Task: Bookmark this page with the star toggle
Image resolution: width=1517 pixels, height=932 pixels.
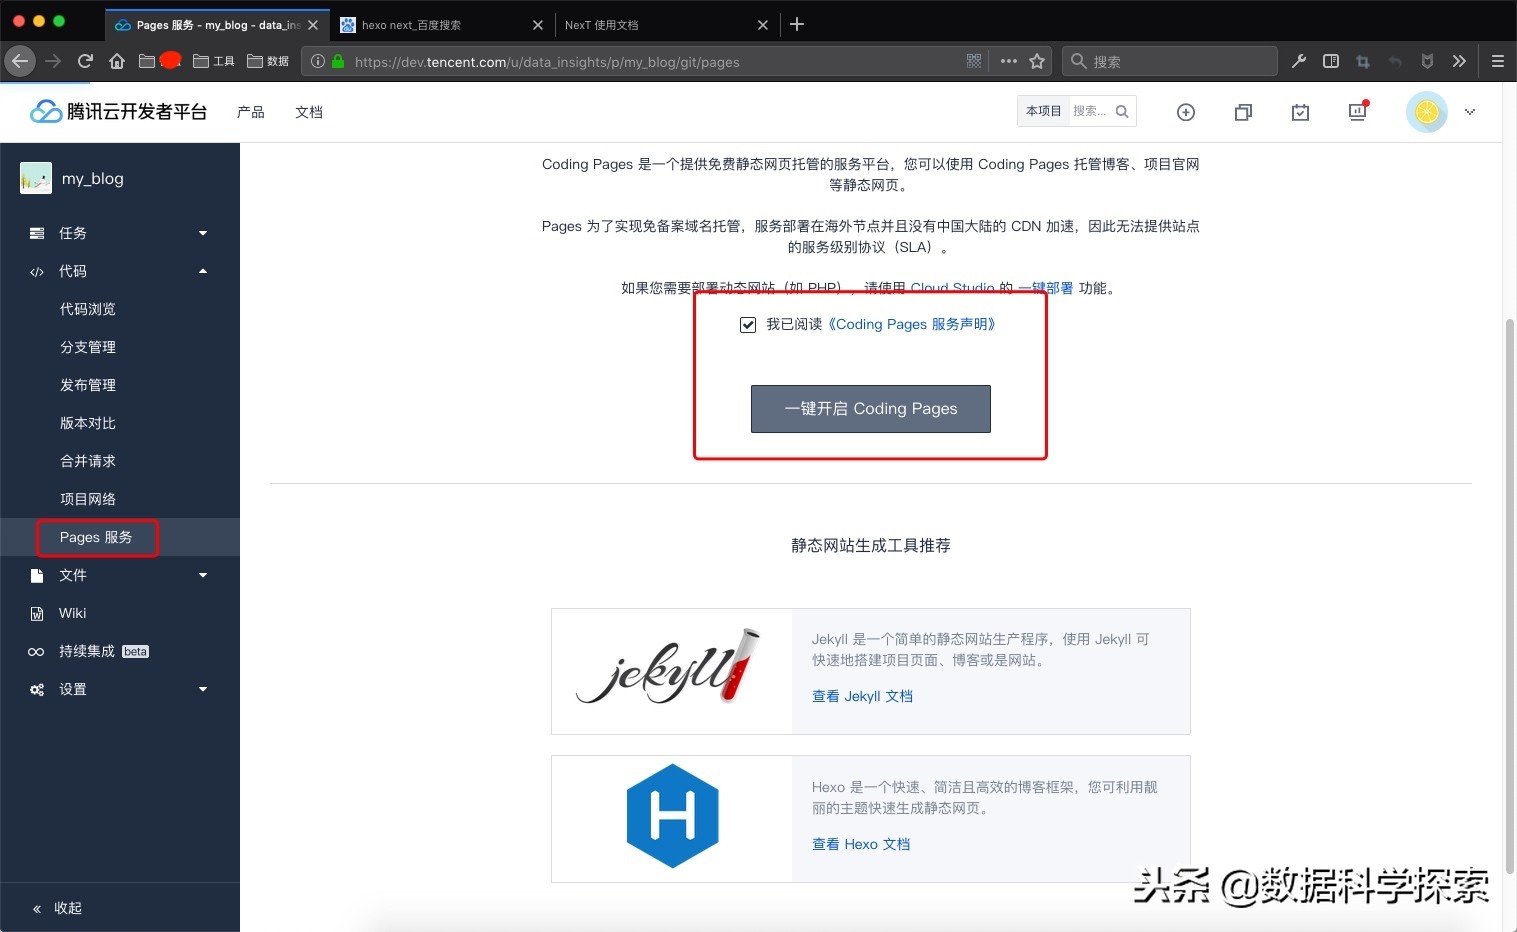Action: coord(1037,61)
